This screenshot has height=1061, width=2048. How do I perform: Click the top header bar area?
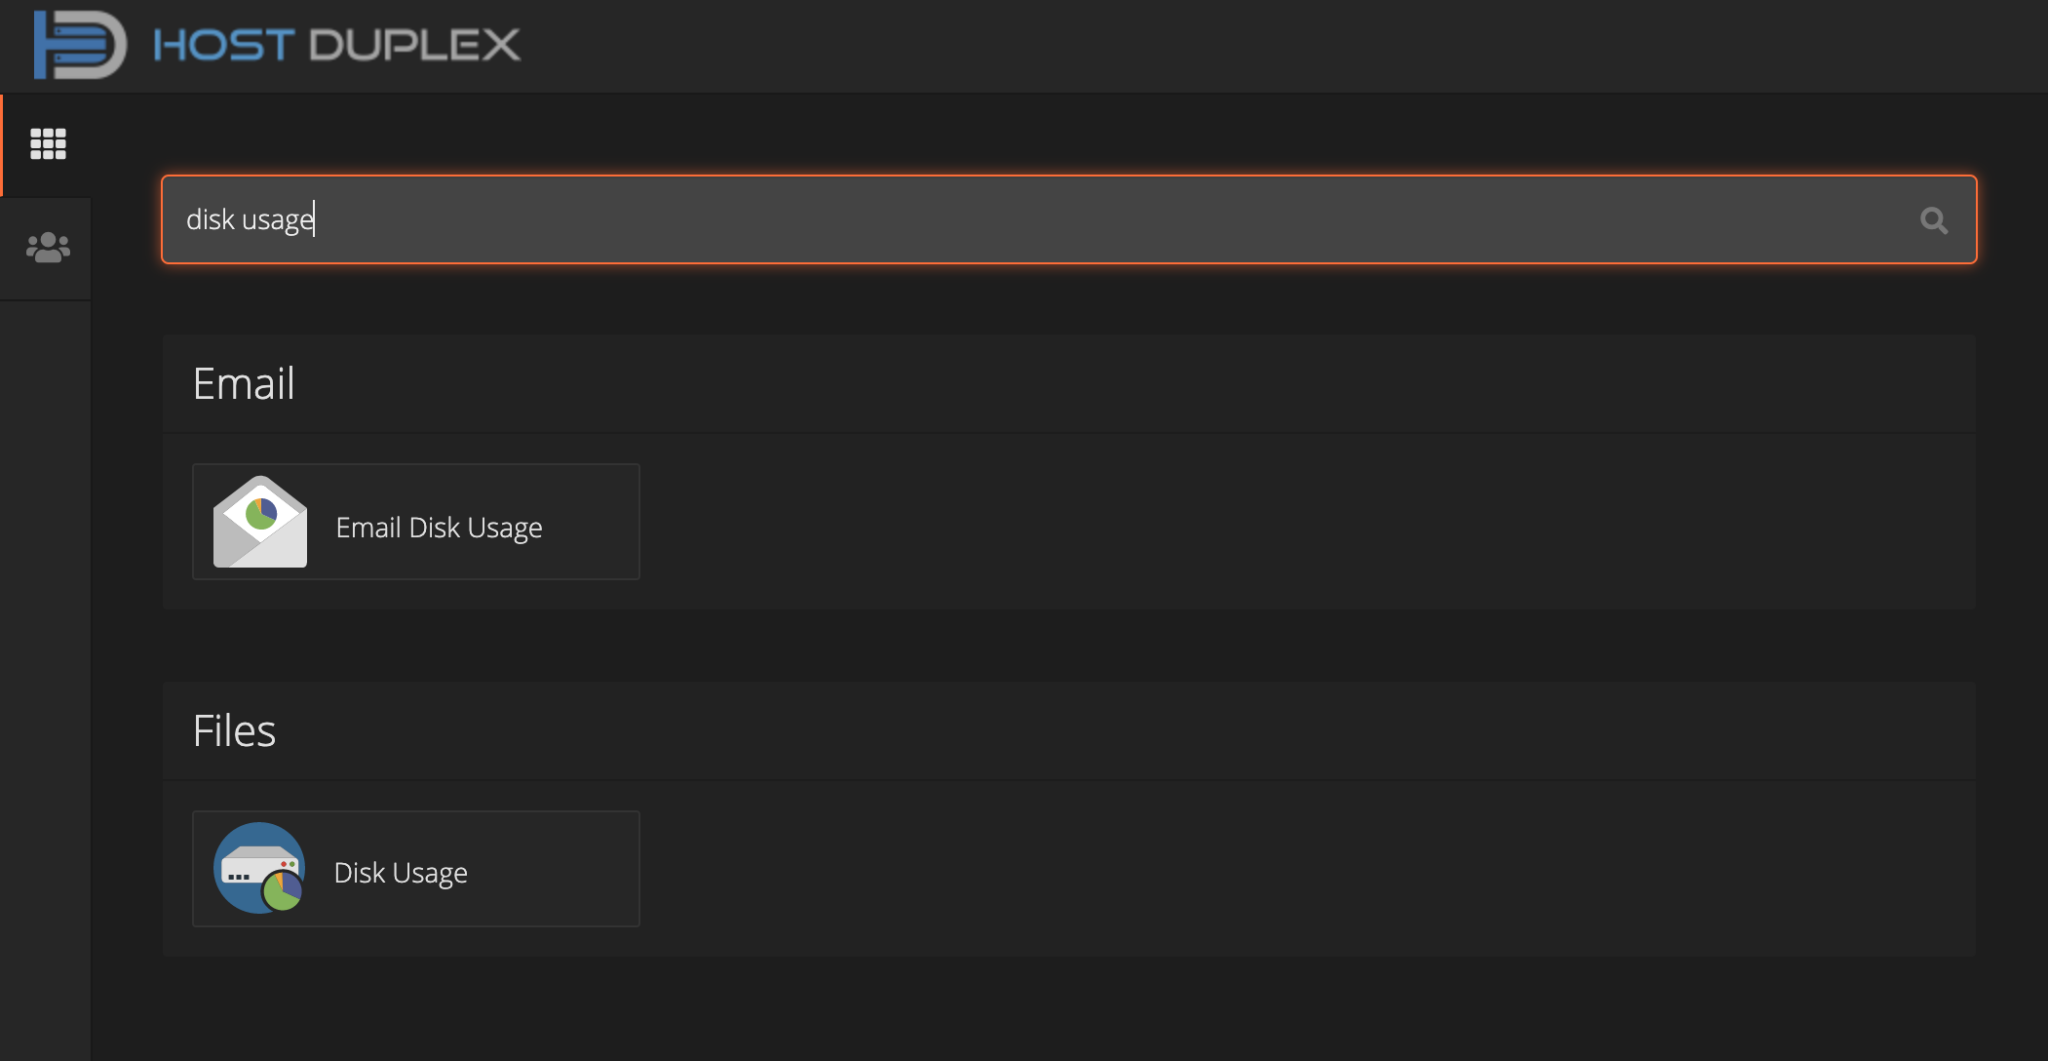1280,46
